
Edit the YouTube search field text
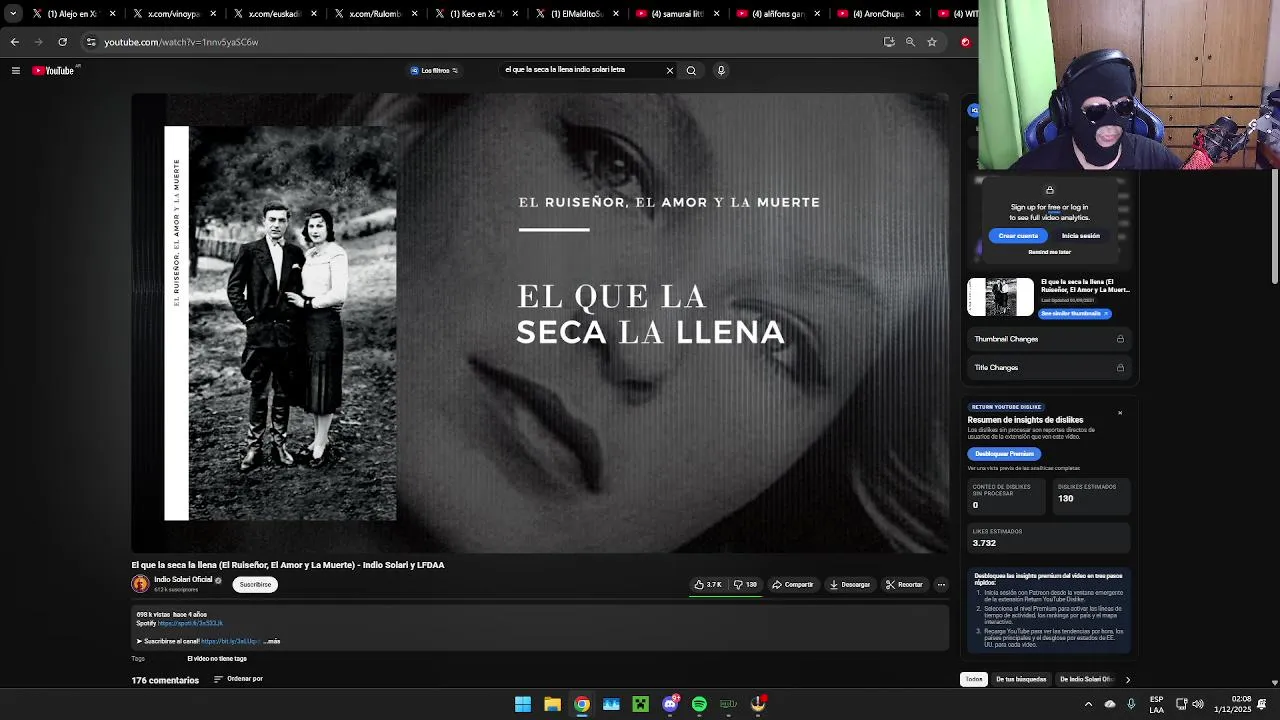[582, 70]
